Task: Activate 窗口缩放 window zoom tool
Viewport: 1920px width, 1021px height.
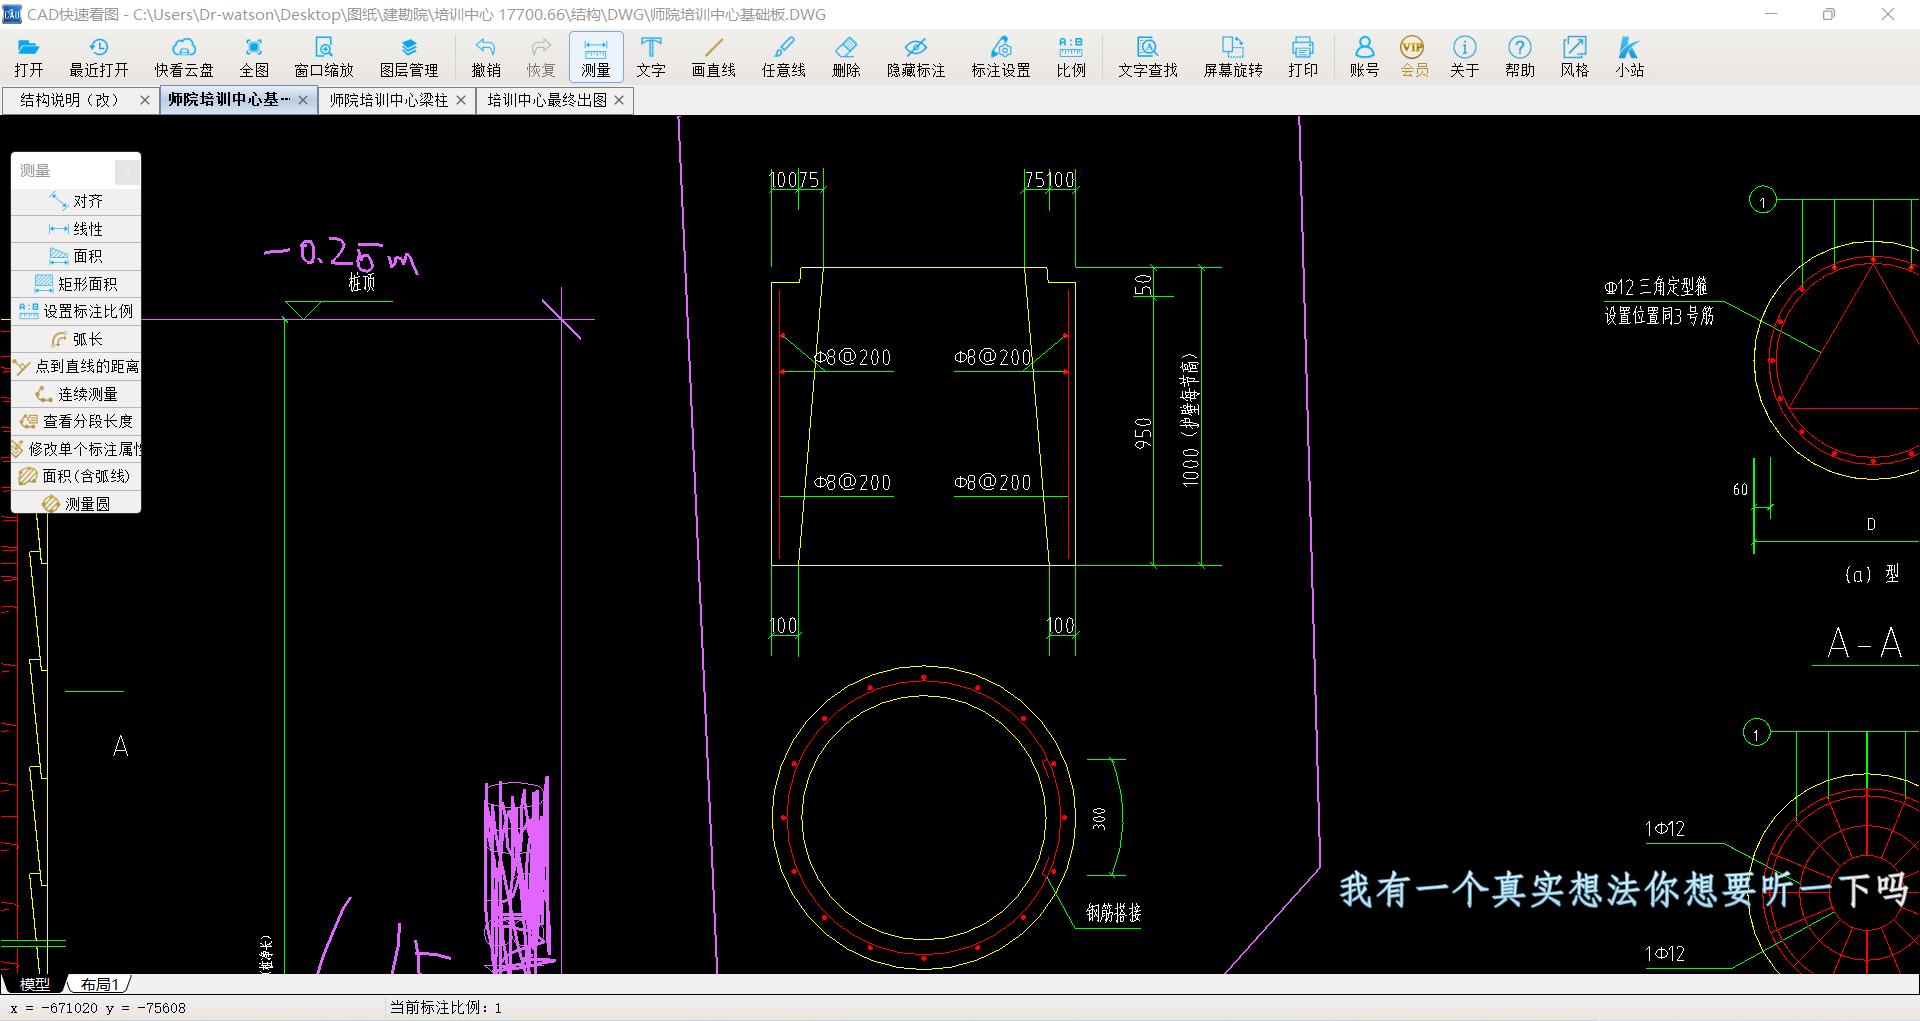Action: 324,57
